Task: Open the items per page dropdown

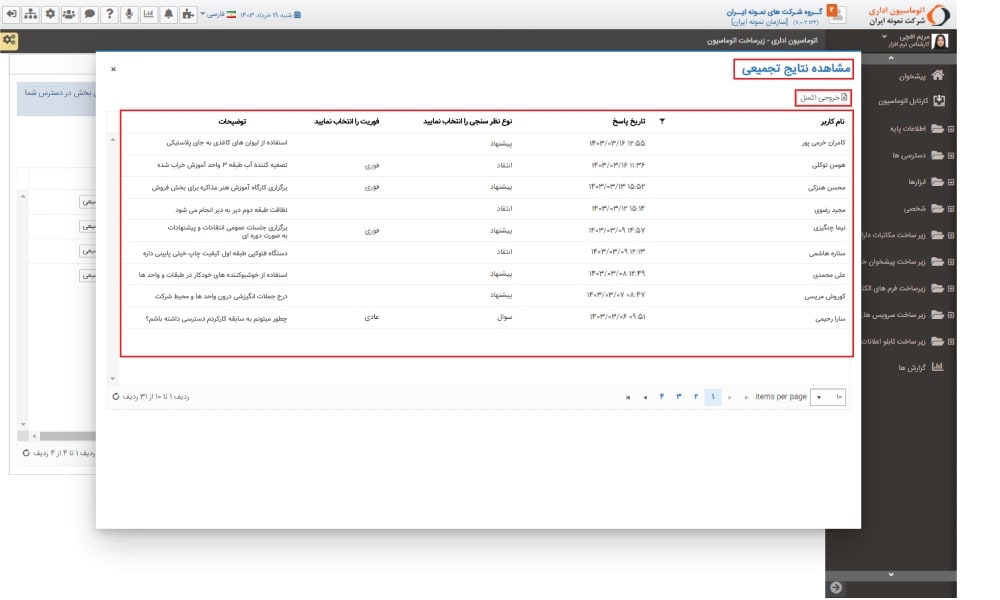Action: 829,397
